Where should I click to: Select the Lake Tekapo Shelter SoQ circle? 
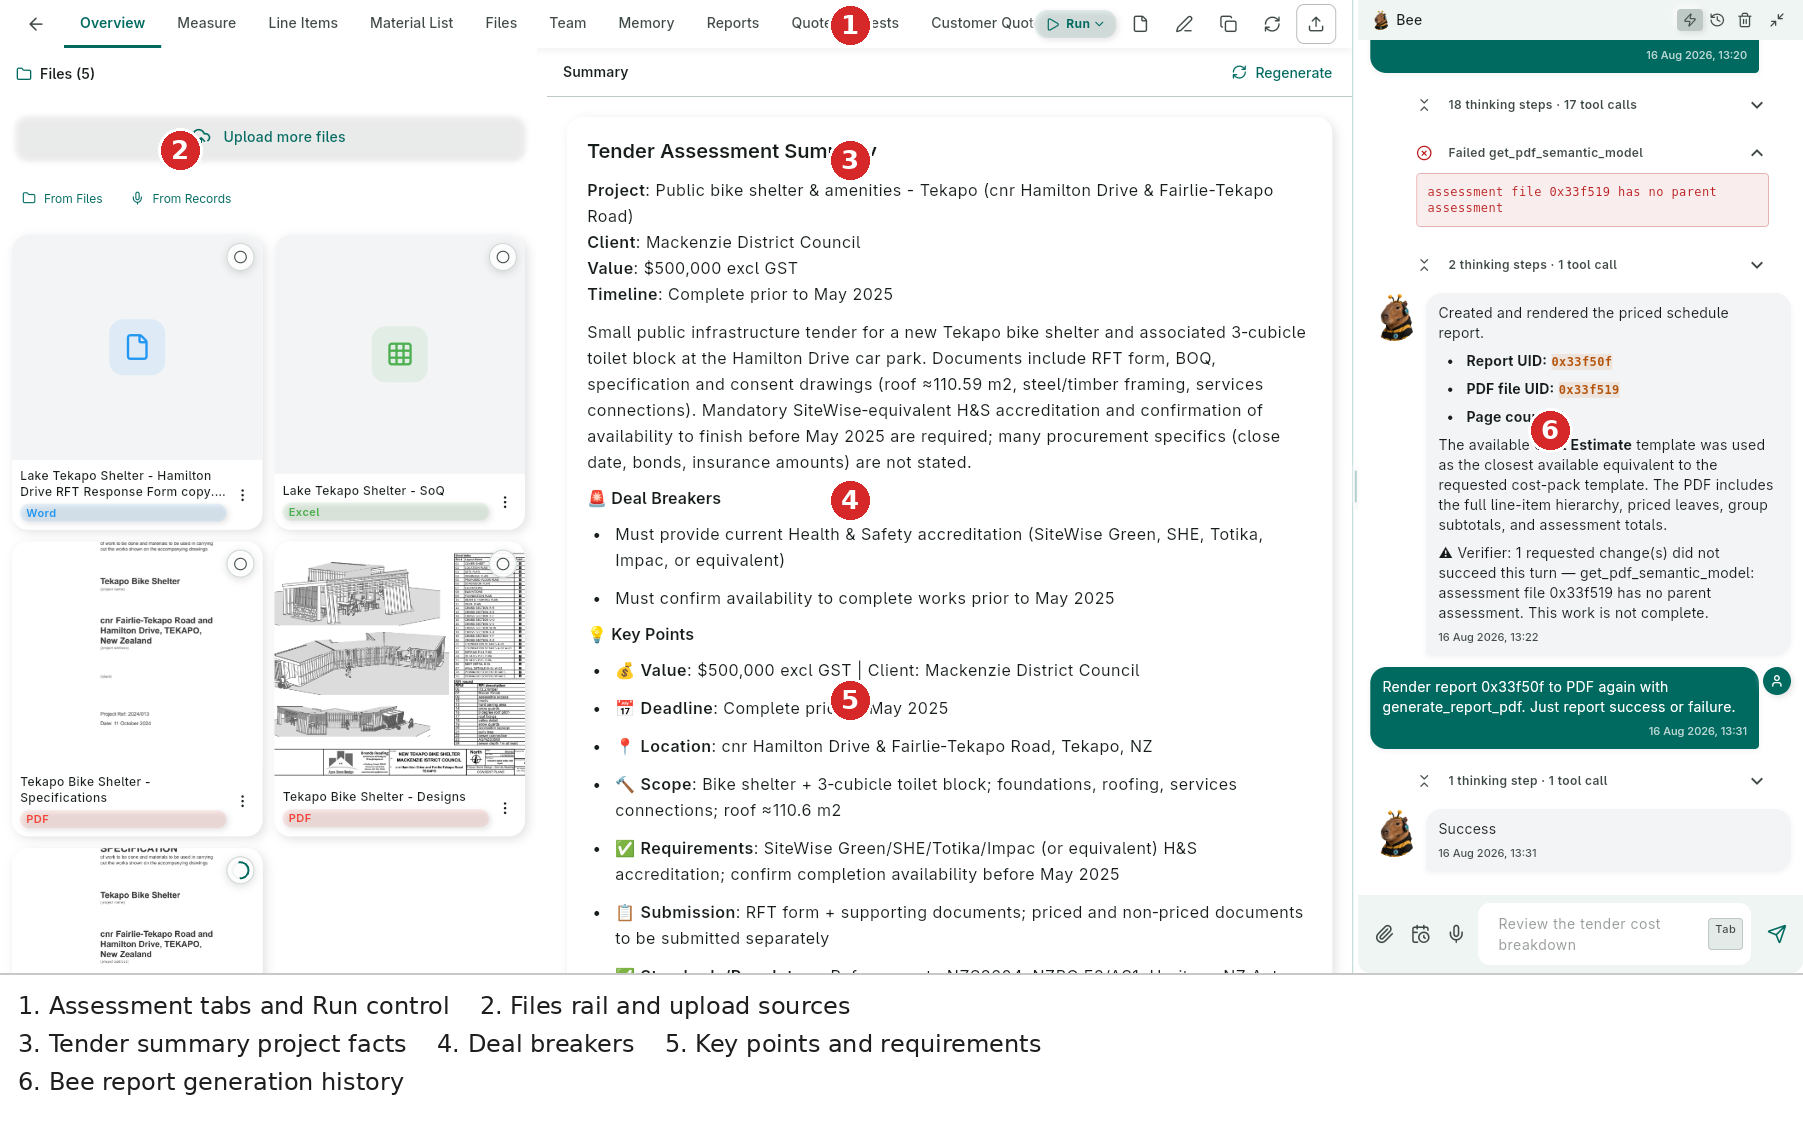click(503, 257)
